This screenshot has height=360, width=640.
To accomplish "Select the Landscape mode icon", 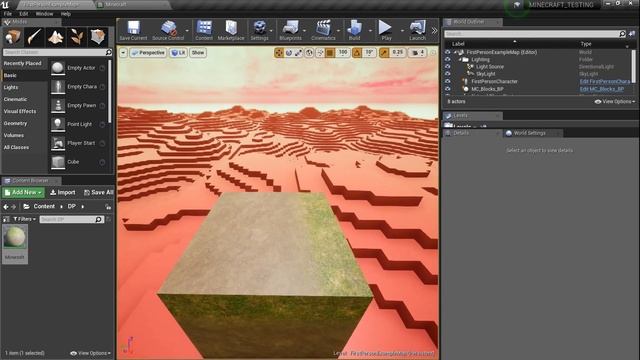I will [x=55, y=37].
